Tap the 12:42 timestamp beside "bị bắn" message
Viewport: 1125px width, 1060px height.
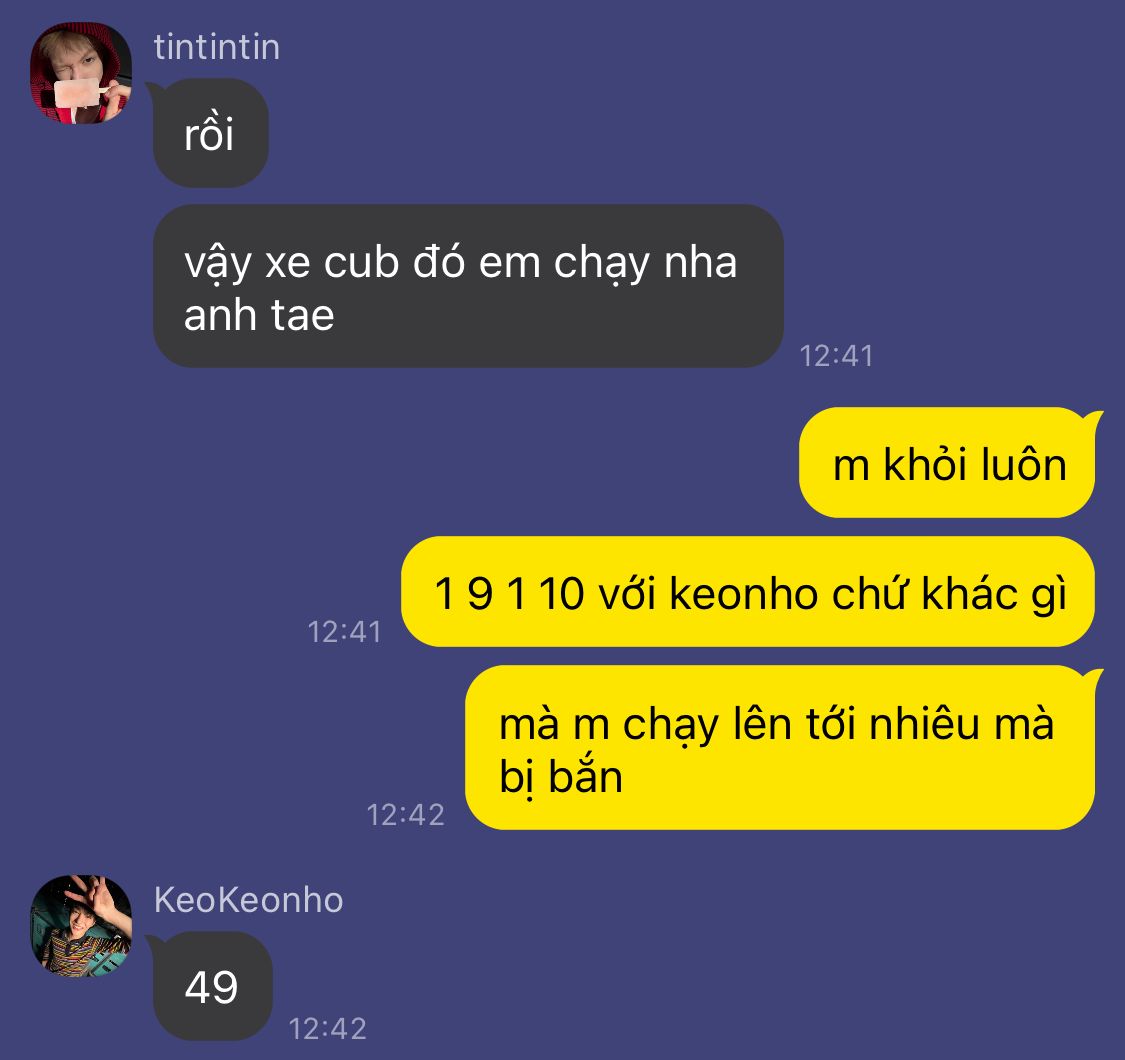click(405, 815)
